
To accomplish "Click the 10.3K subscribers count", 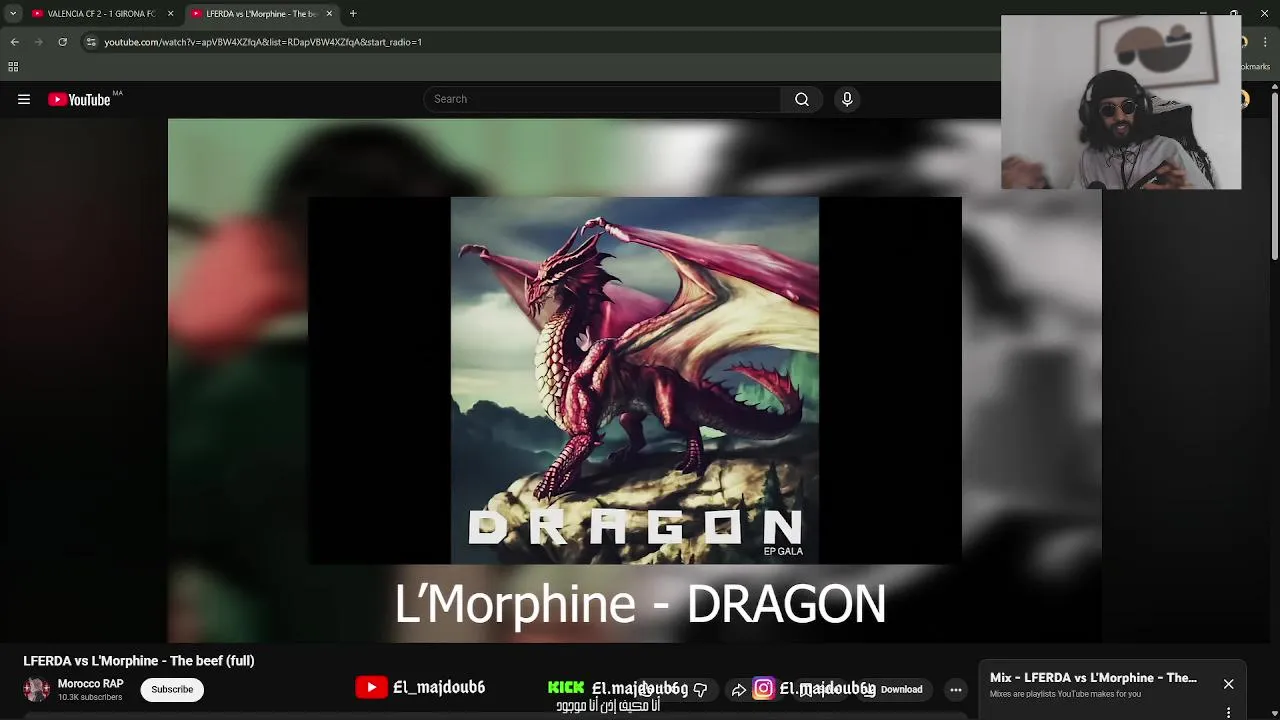I will [x=90, y=697].
